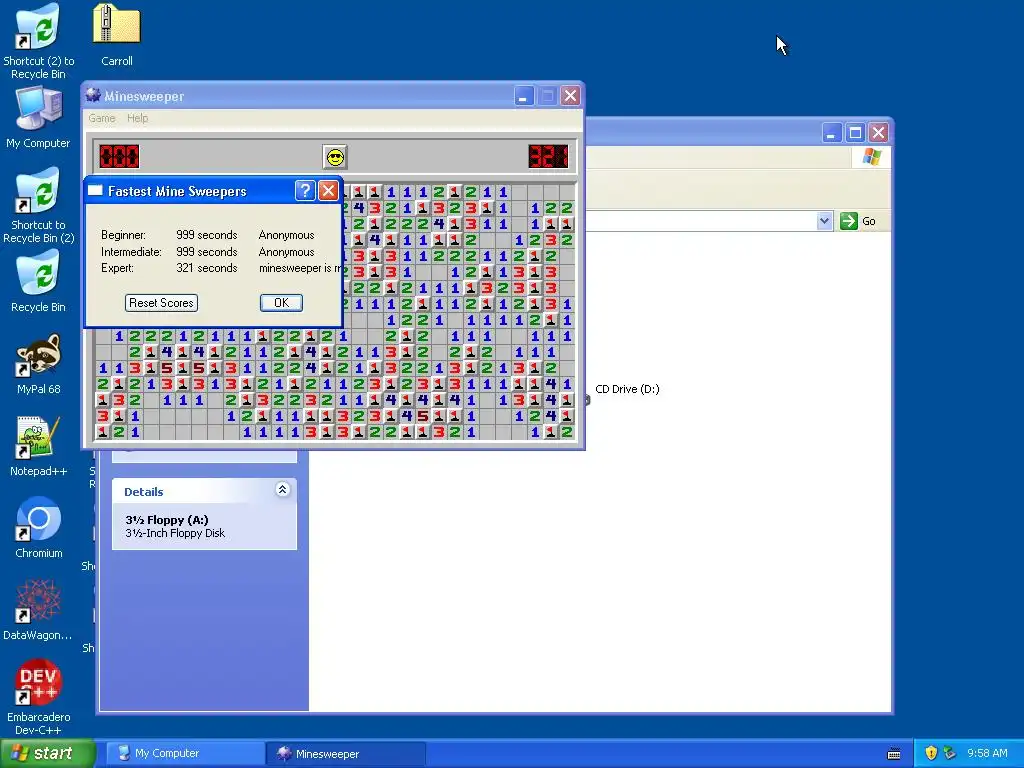Click the Windows flag logo in My Computer
The height and width of the screenshot is (768, 1024).
[x=871, y=157]
